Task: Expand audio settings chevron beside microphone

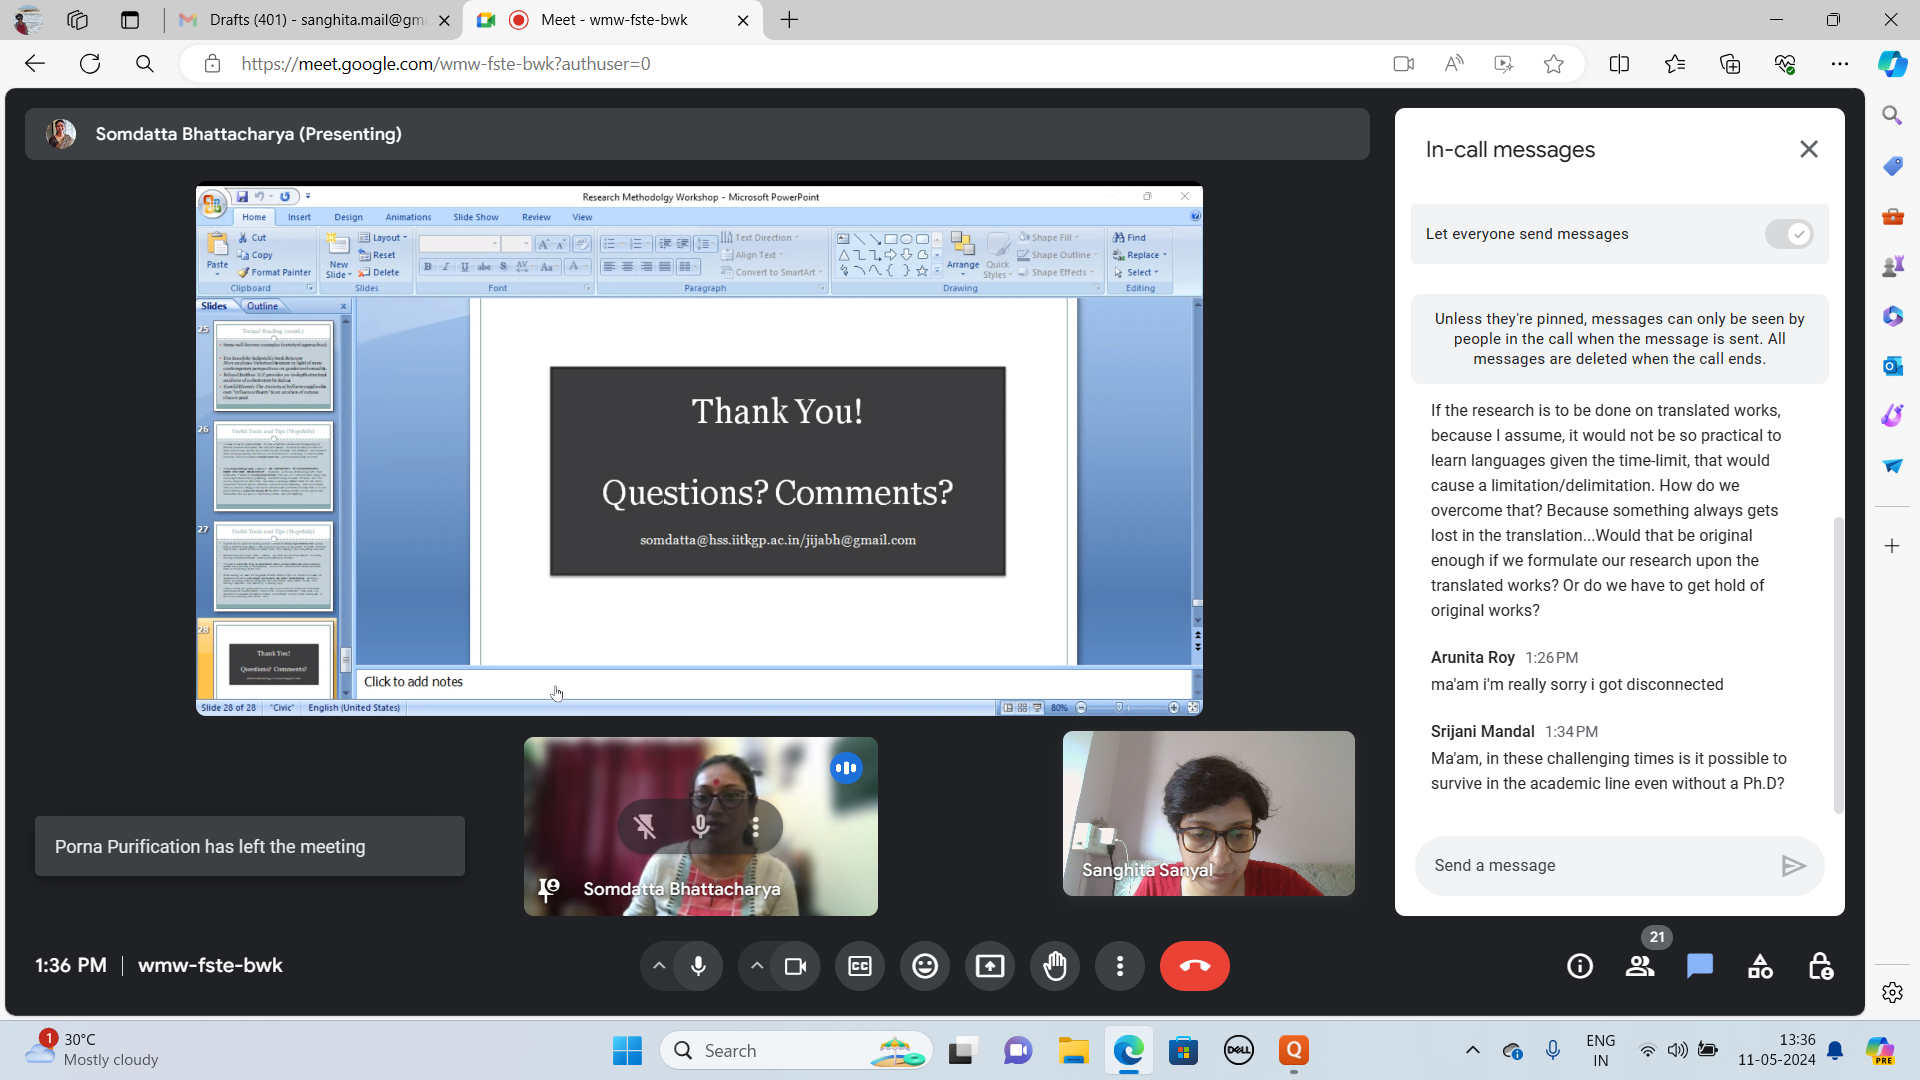Action: (x=658, y=966)
